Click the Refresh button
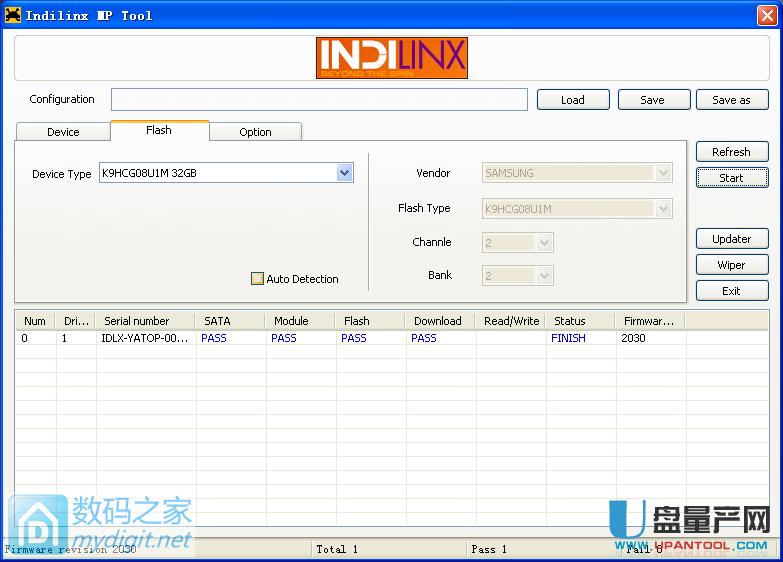 tap(731, 152)
